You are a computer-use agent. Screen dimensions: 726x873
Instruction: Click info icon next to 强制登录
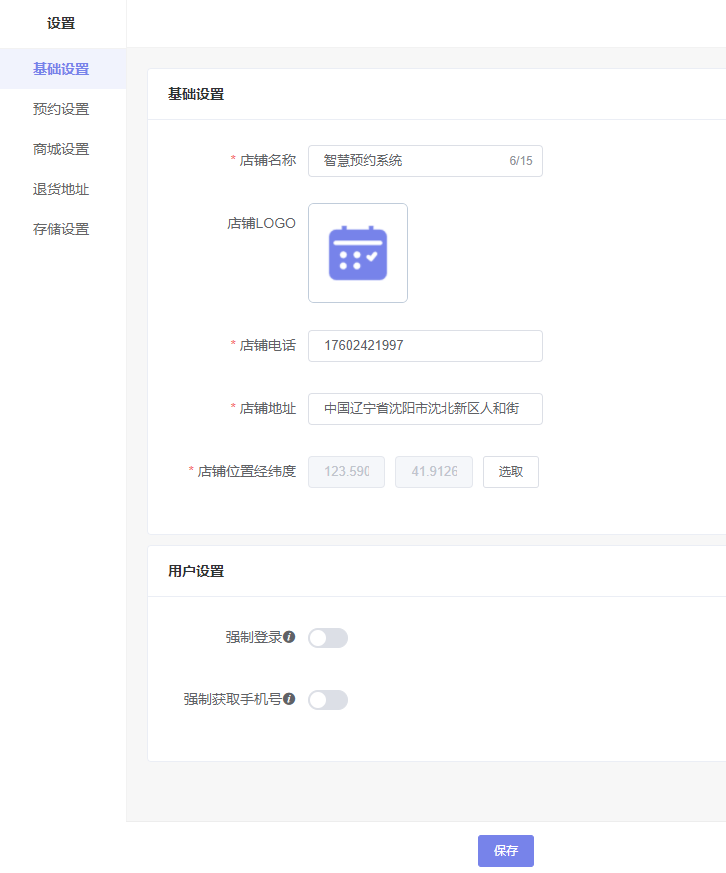289,637
